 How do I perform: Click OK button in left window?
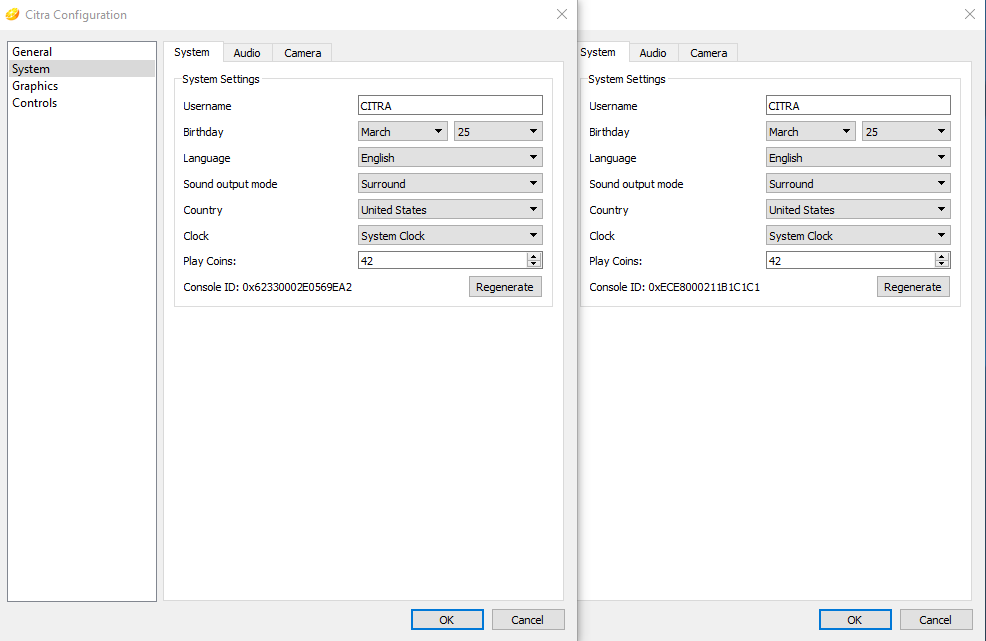(x=447, y=620)
